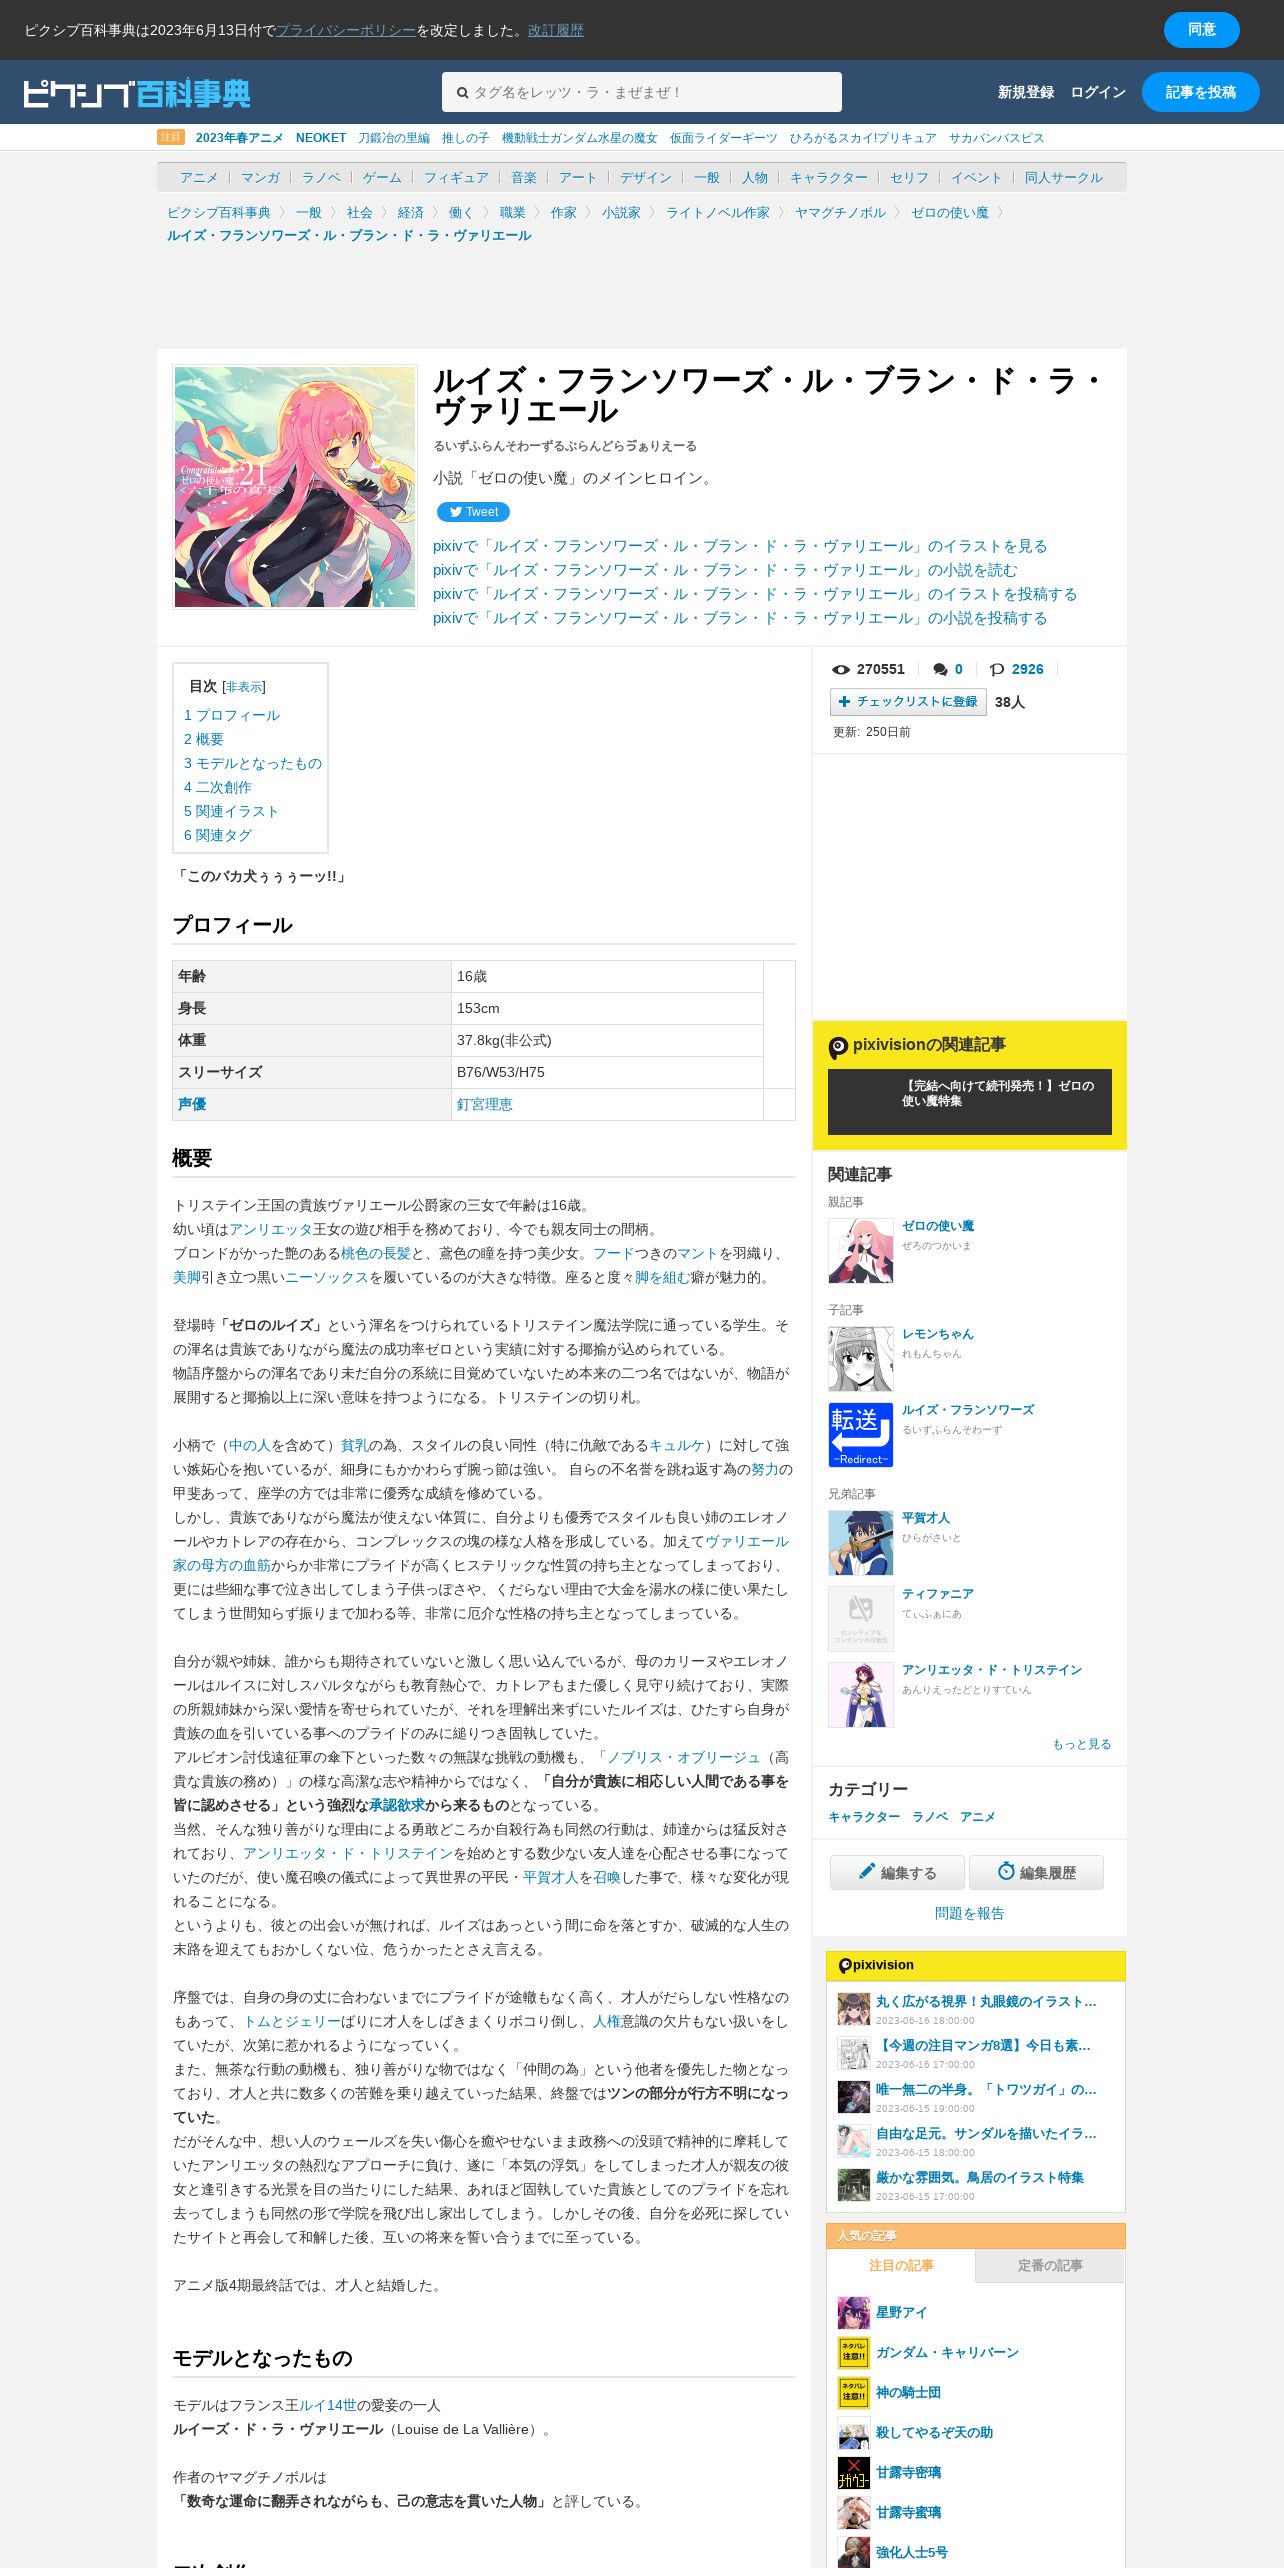This screenshot has width=1284, height=2568.
Task: Click the 転送 Redirect icon
Action: coord(860,1435)
